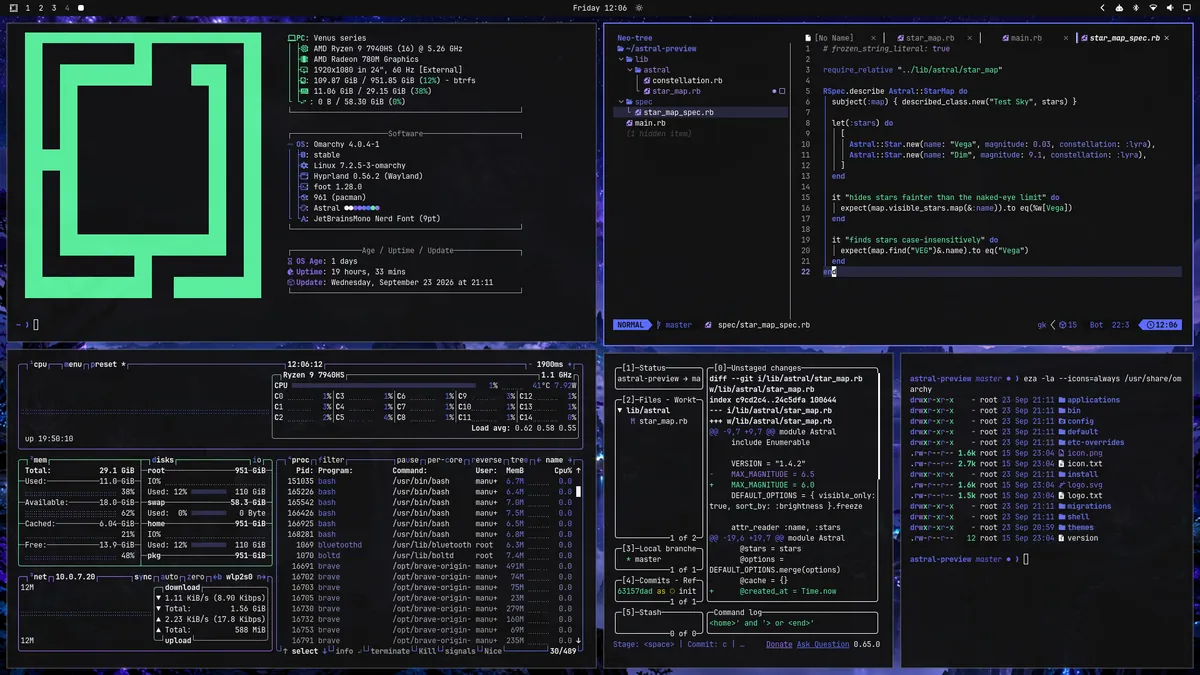
Task: Click Kill in btop footer
Action: [426, 651]
